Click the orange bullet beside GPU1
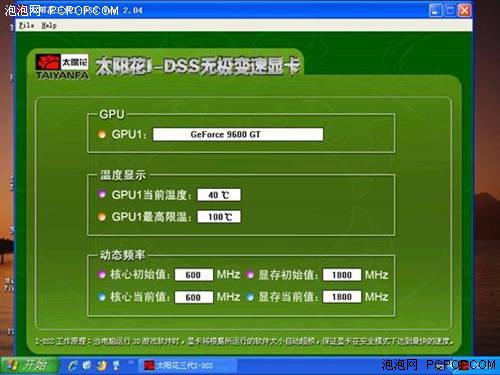The image size is (500, 375). pyautogui.click(x=102, y=134)
